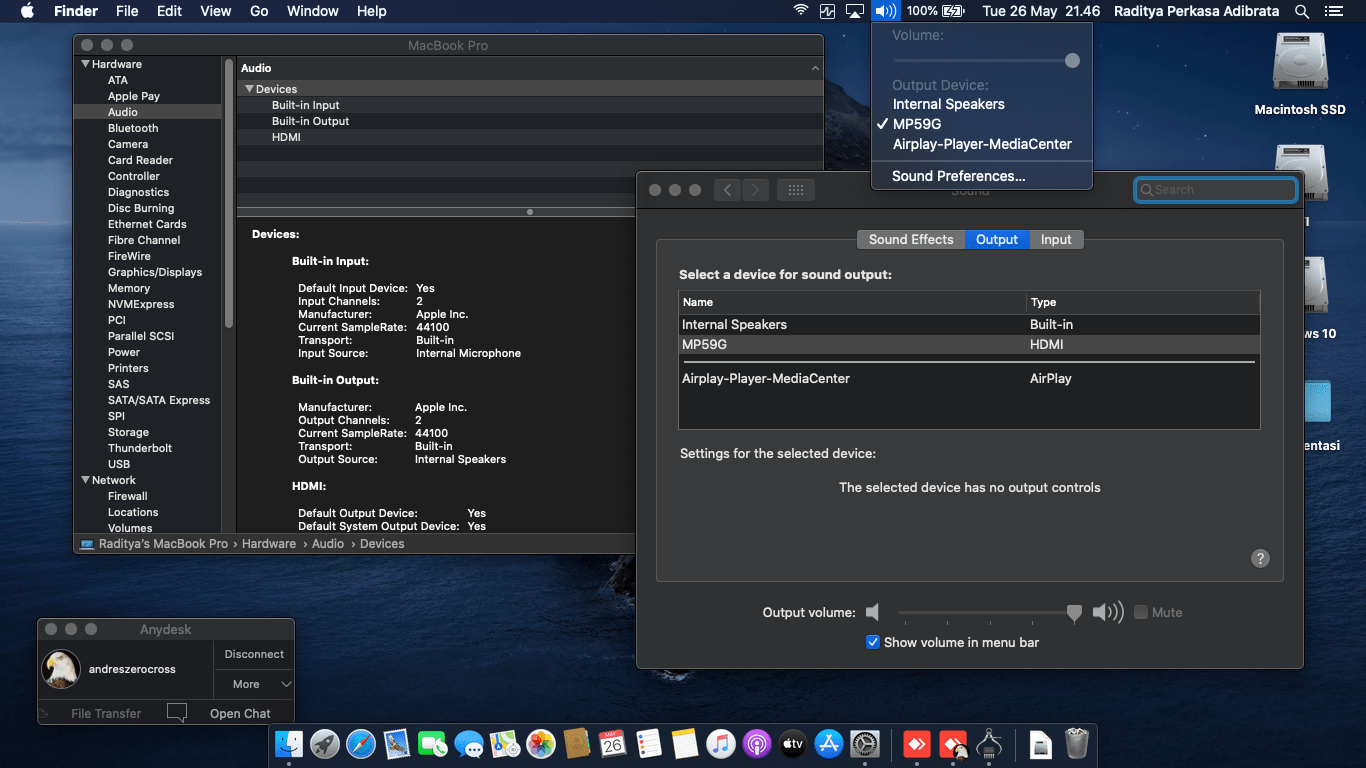Open Finder from the Dock
The image size is (1366, 768).
(289, 744)
